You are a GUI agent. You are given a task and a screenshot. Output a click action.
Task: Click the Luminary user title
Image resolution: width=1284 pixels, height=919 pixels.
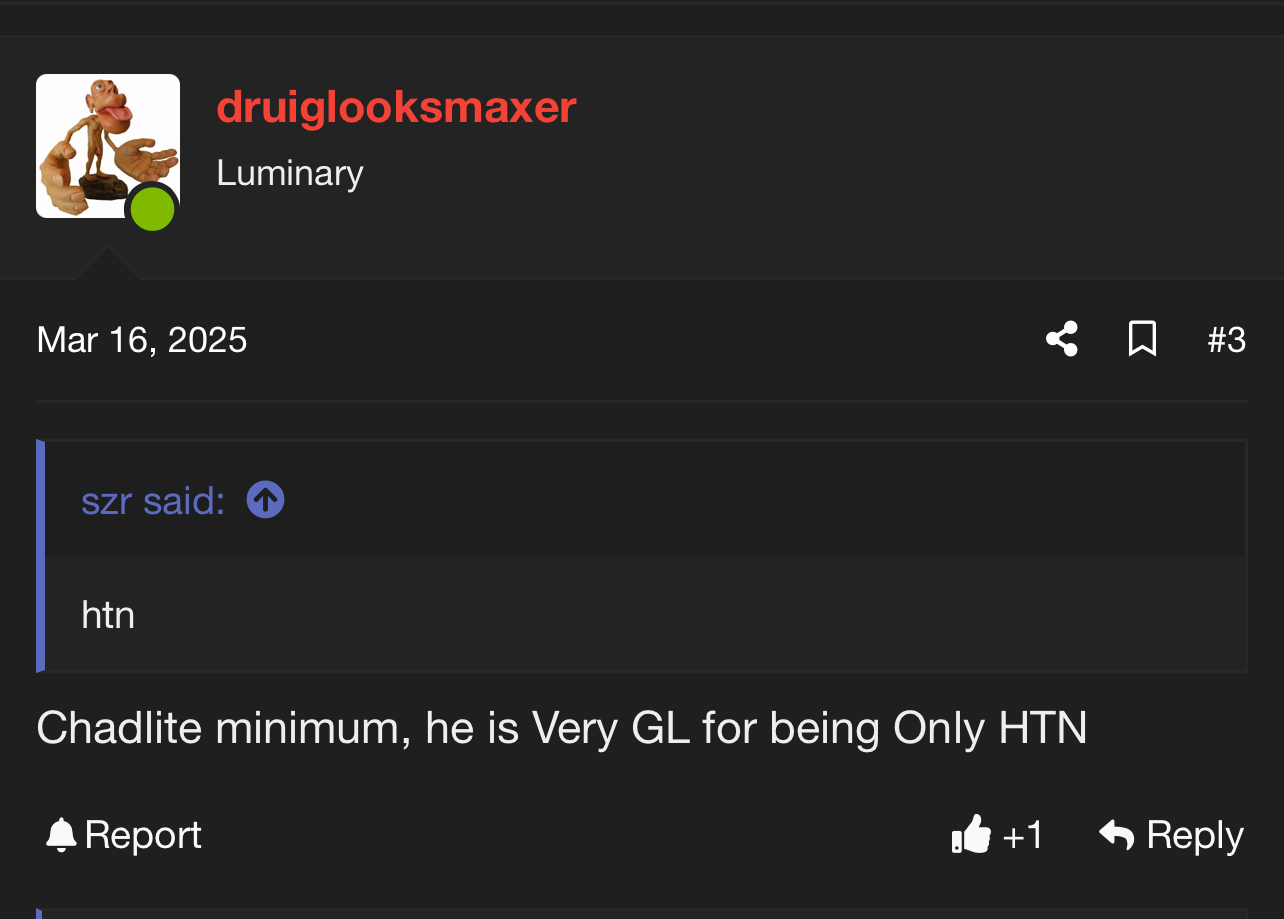290,173
